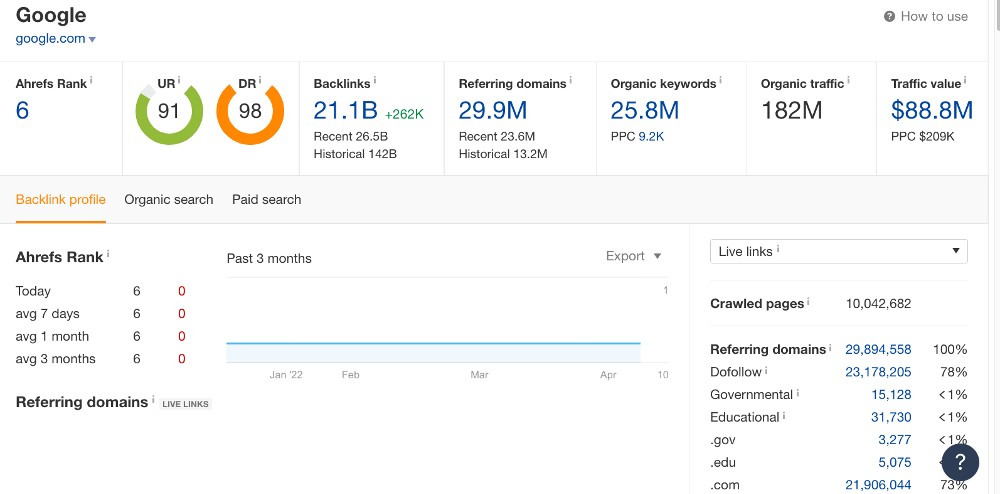Open the 25.8M organic keywords report
The height and width of the screenshot is (494, 1000).
(x=645, y=110)
